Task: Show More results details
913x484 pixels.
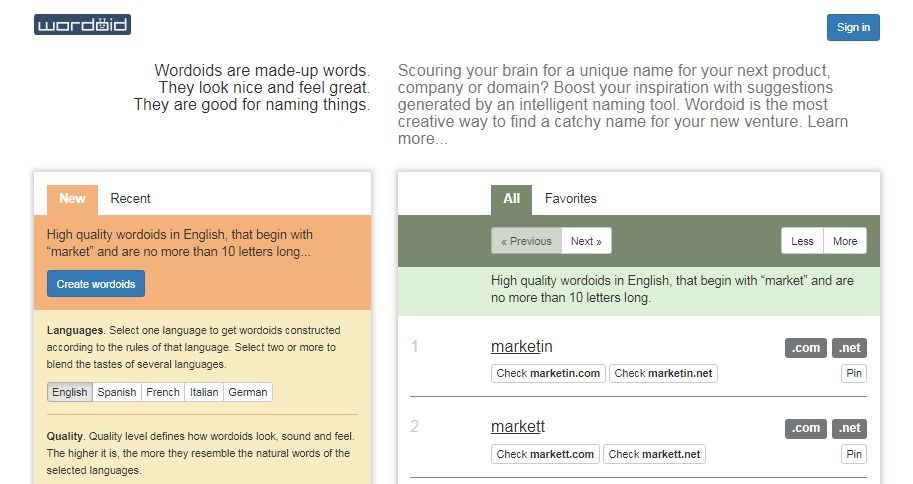Action: click(x=845, y=241)
